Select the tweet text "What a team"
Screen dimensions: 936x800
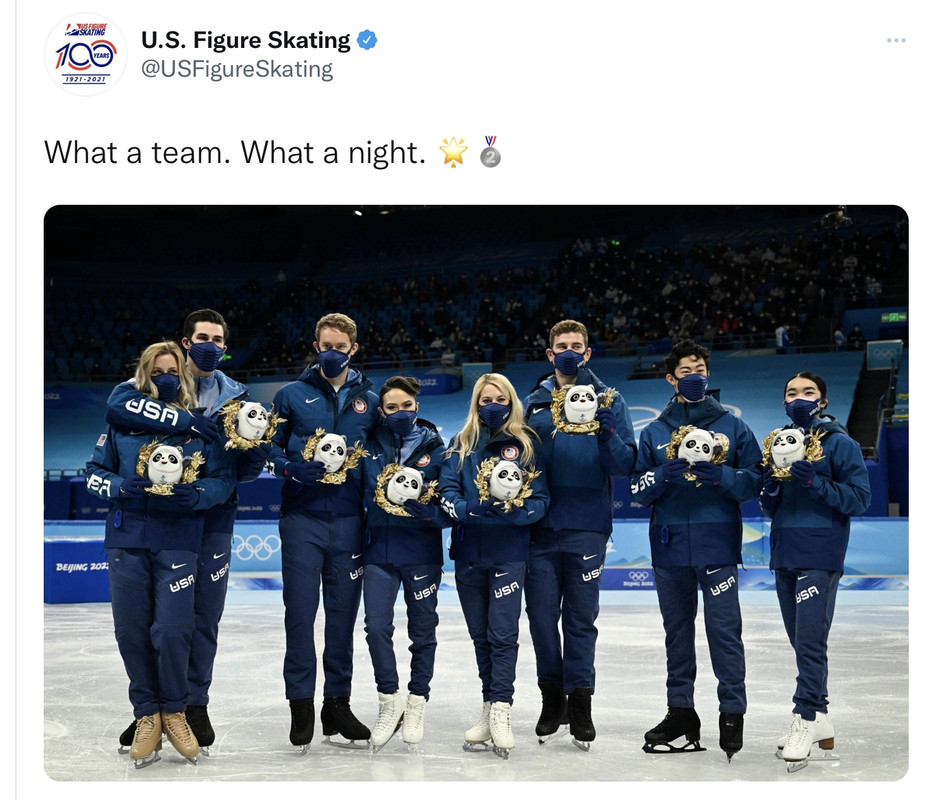click(134, 152)
